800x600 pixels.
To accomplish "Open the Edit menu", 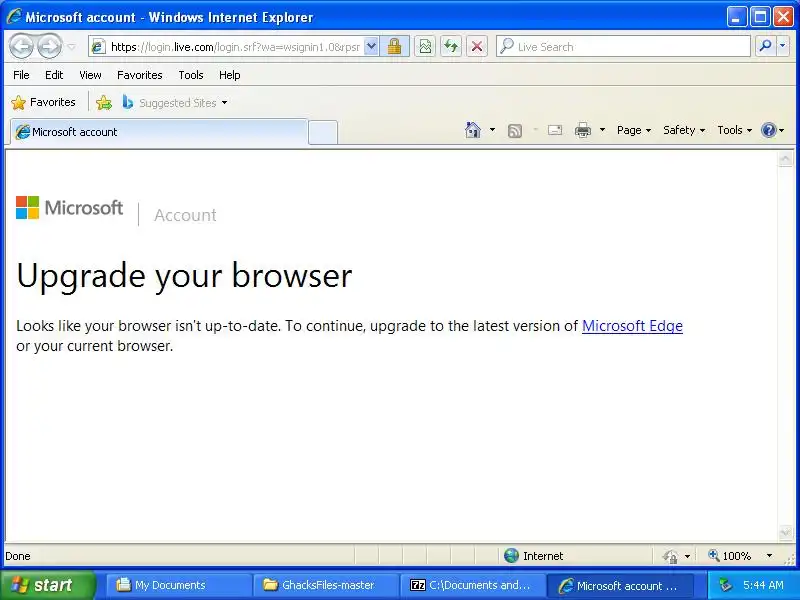I will [54, 75].
